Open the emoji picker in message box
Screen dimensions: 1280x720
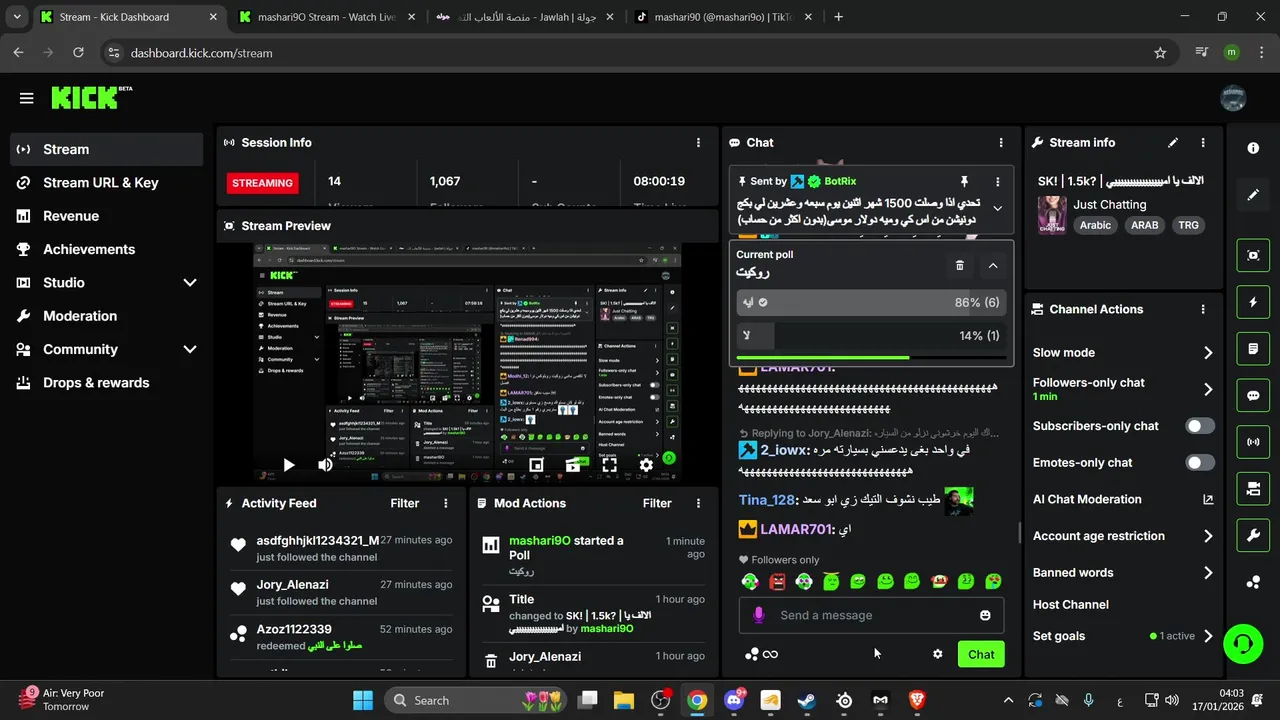tap(985, 615)
